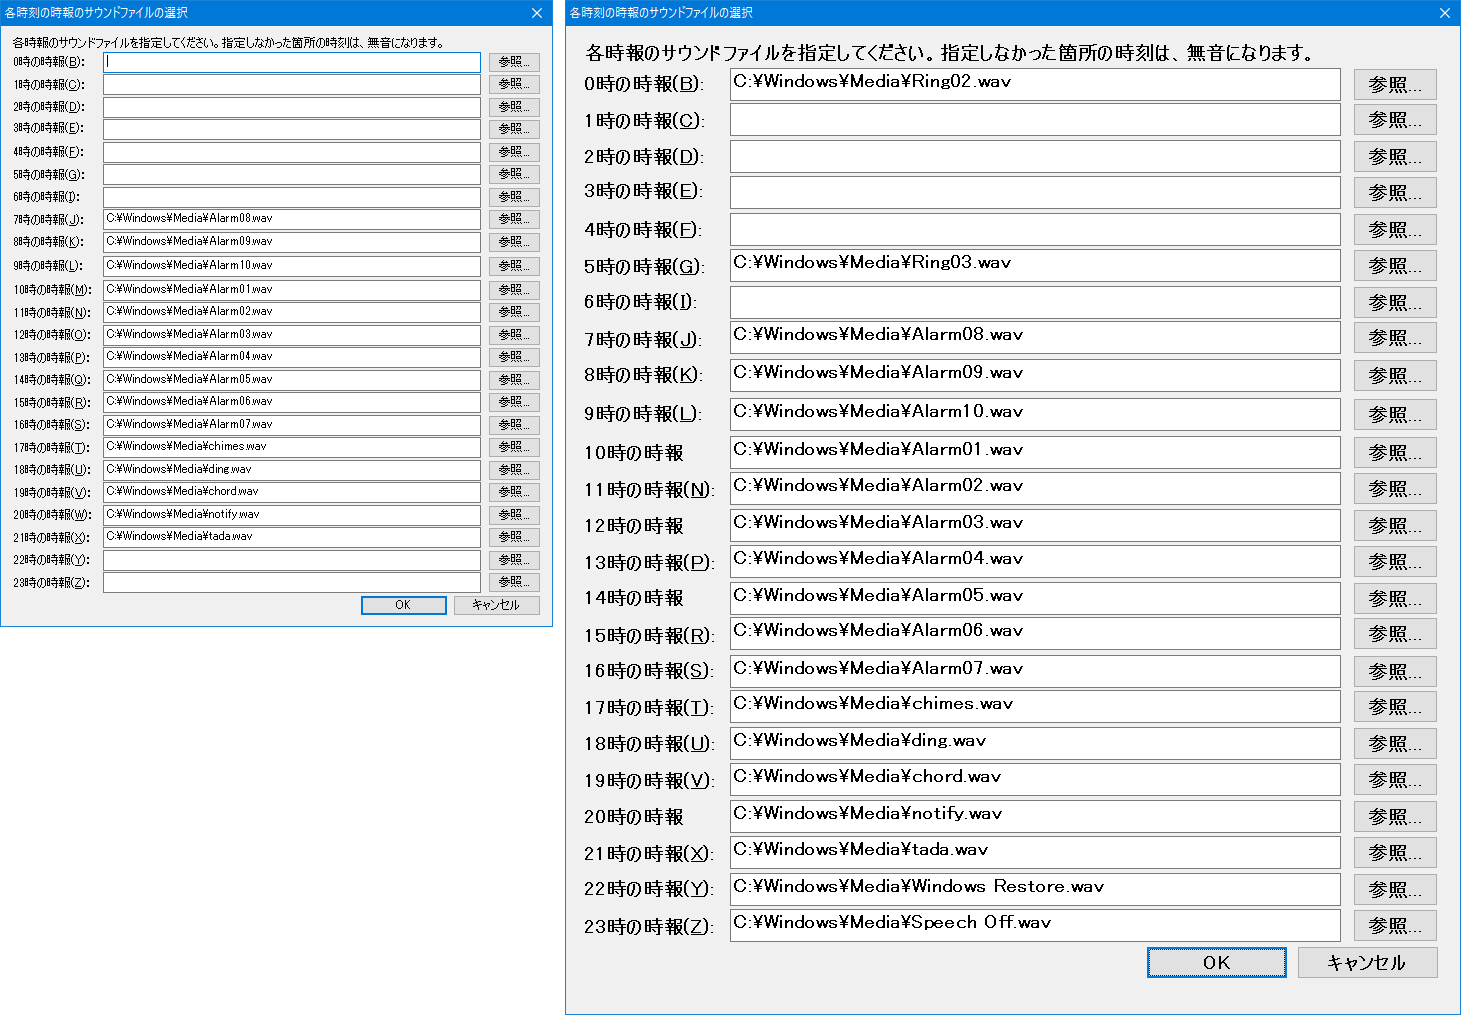Click 参照 for 6時の時報 in left dialog
Screen dimensions: 1461x1015
click(514, 197)
